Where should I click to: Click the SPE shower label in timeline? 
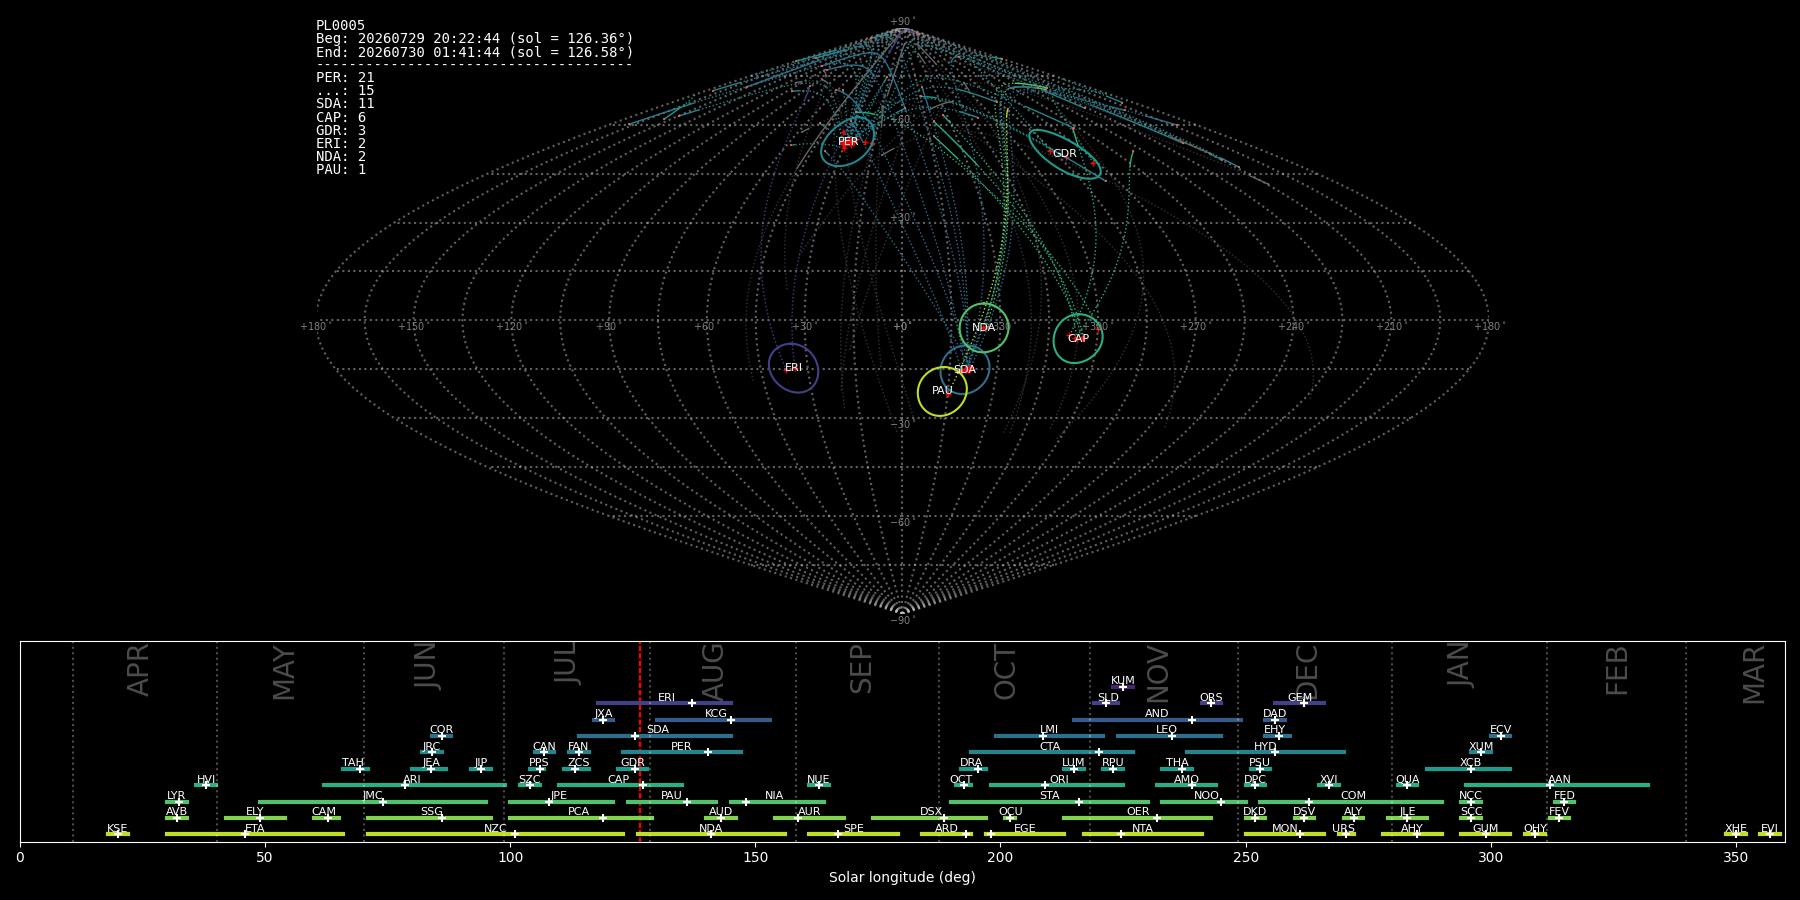click(x=853, y=829)
